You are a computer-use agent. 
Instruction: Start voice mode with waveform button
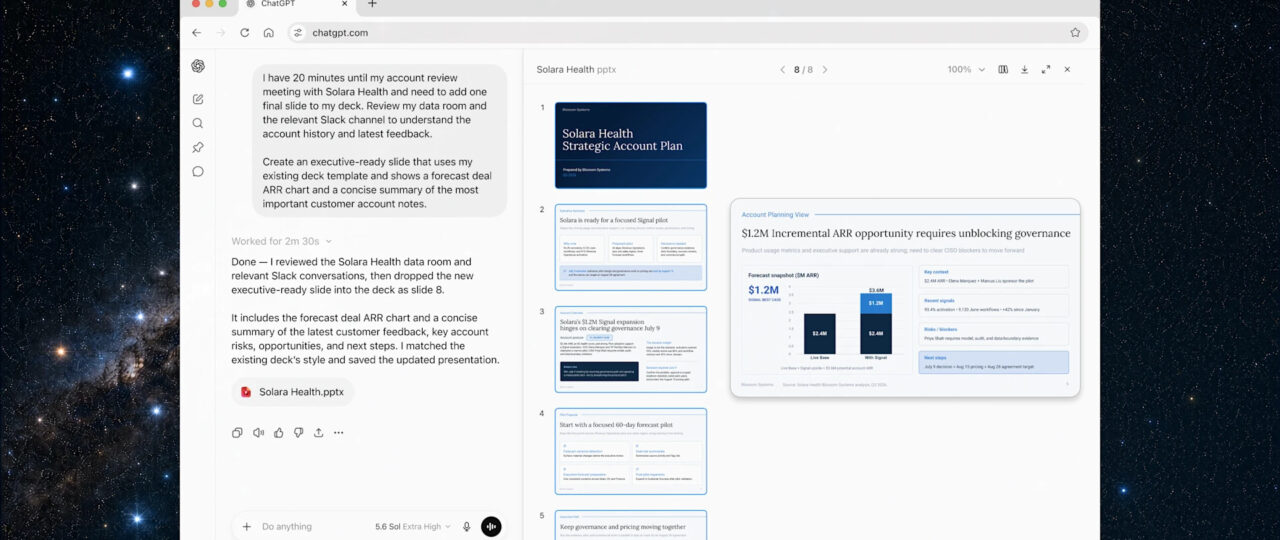click(x=491, y=526)
